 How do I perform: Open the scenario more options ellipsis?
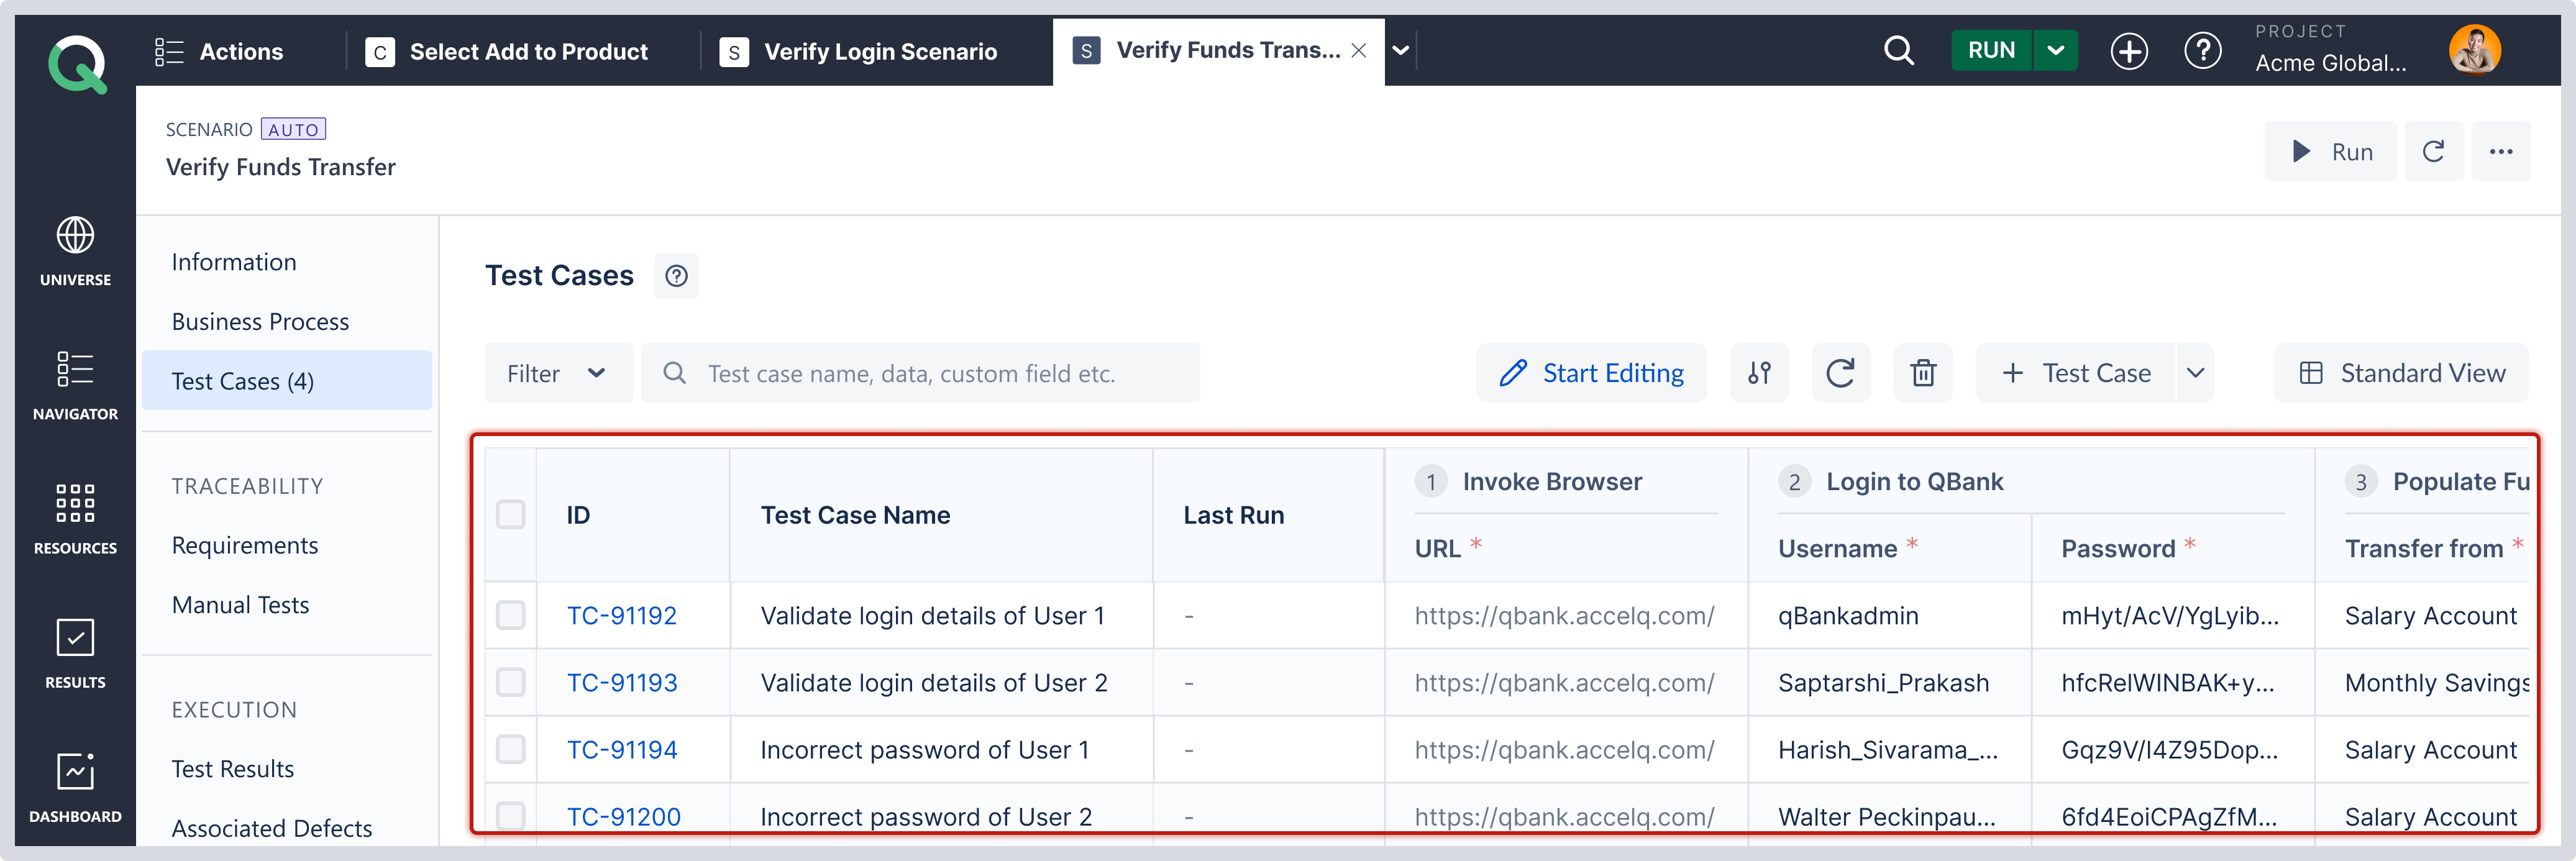click(2501, 151)
